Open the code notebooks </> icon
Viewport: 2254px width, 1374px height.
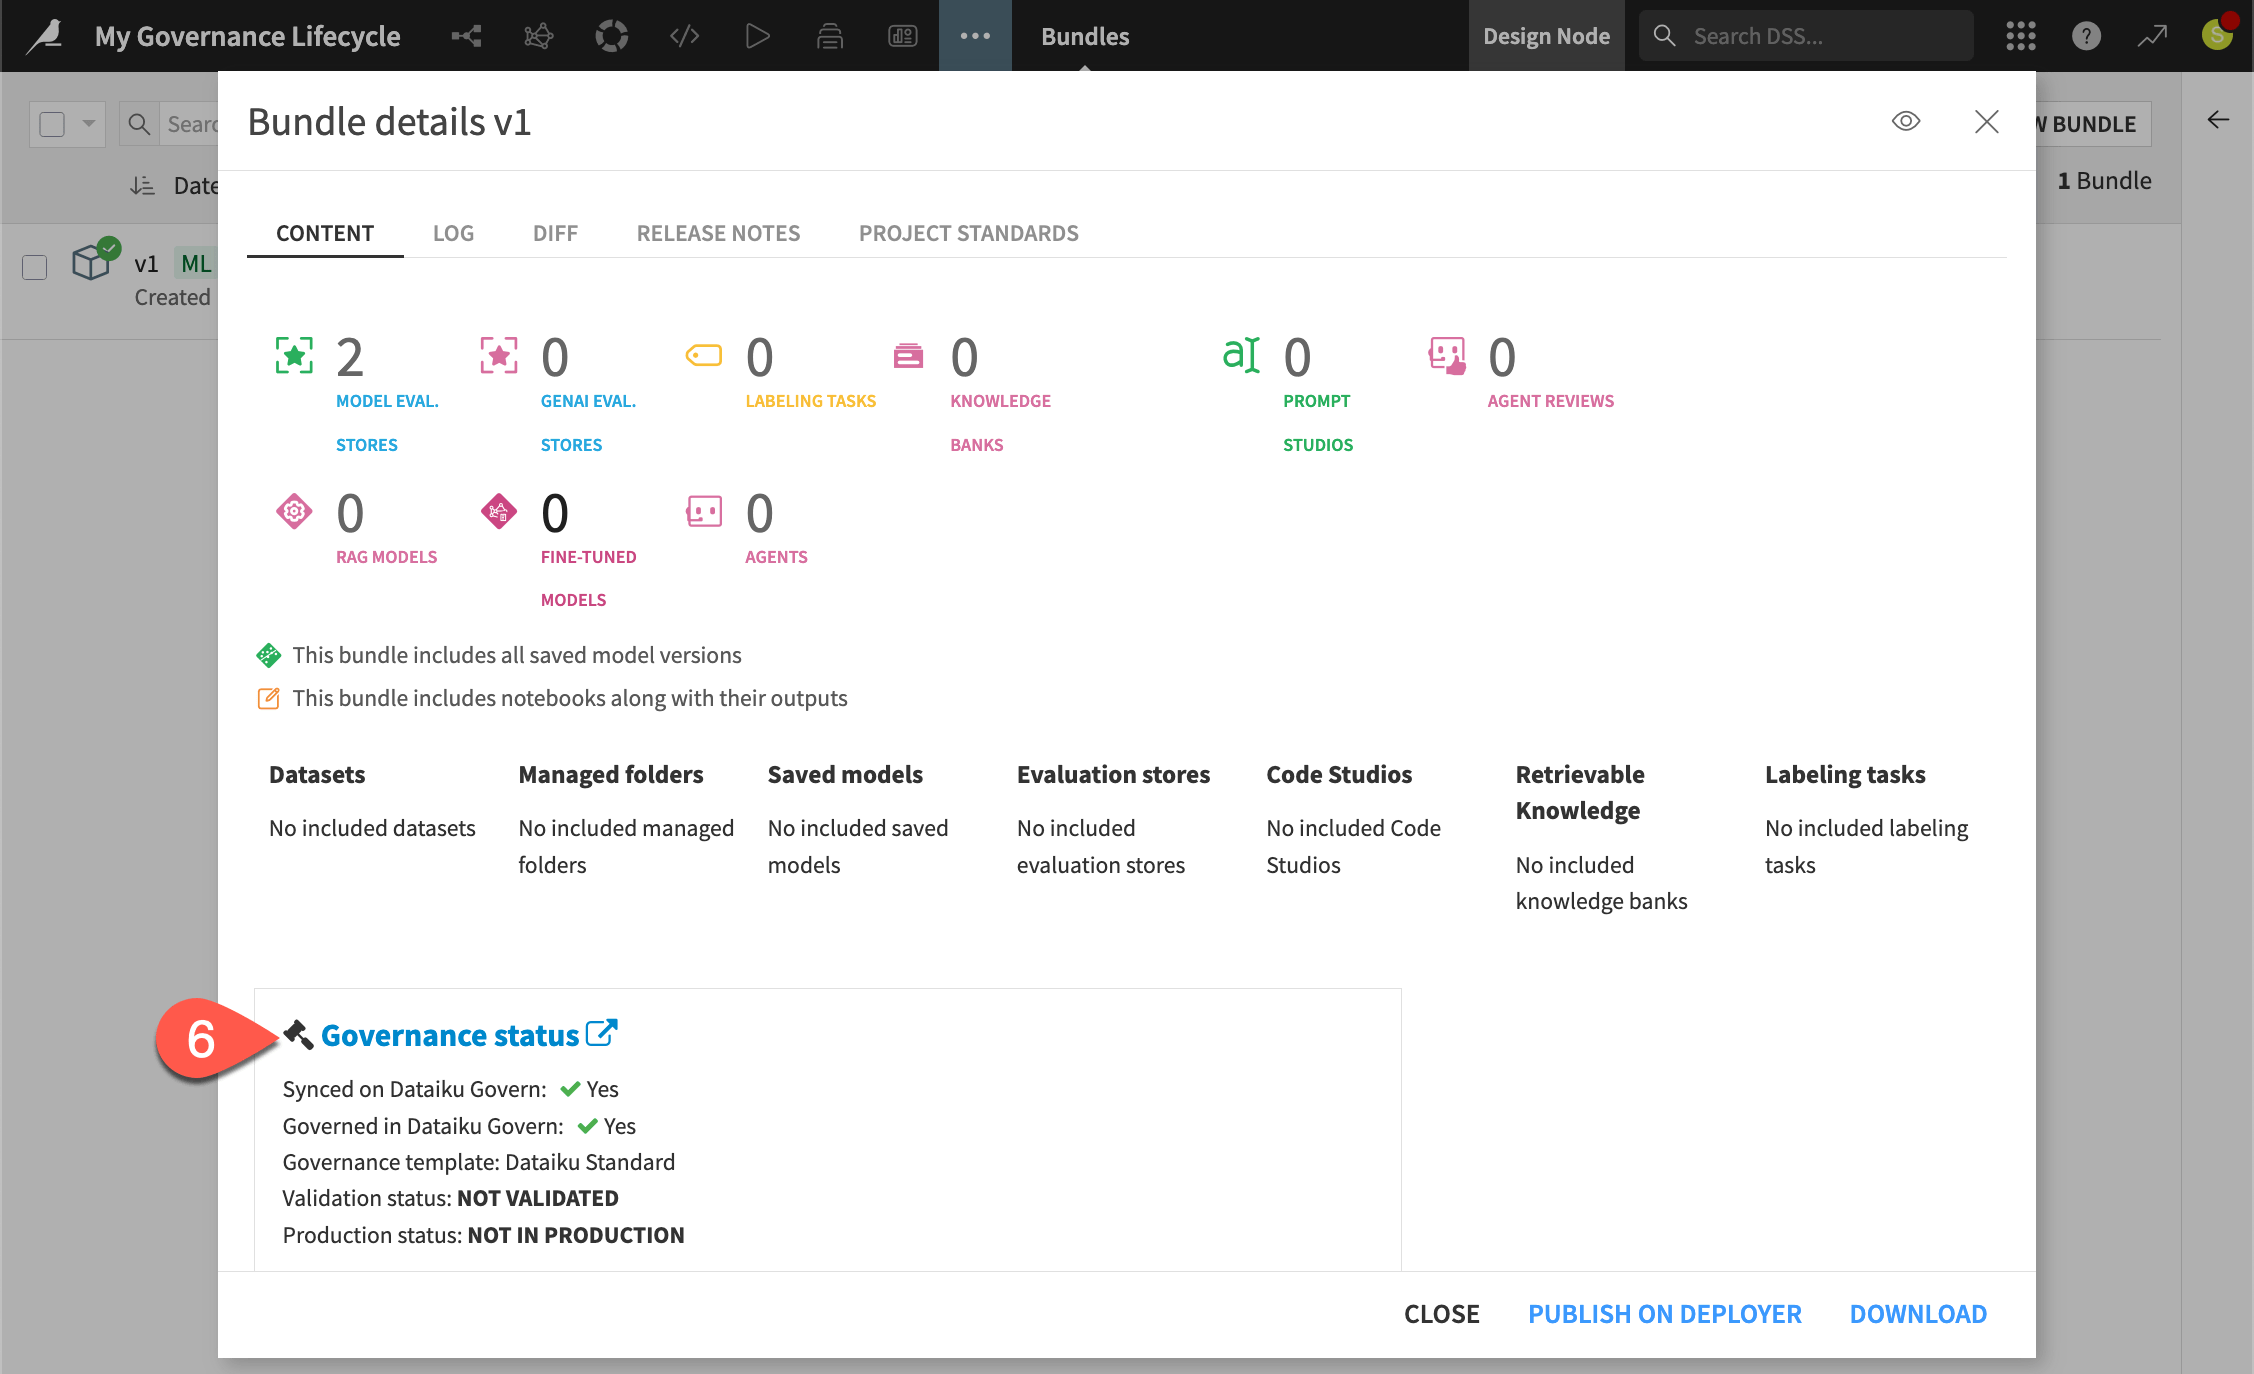click(x=684, y=35)
